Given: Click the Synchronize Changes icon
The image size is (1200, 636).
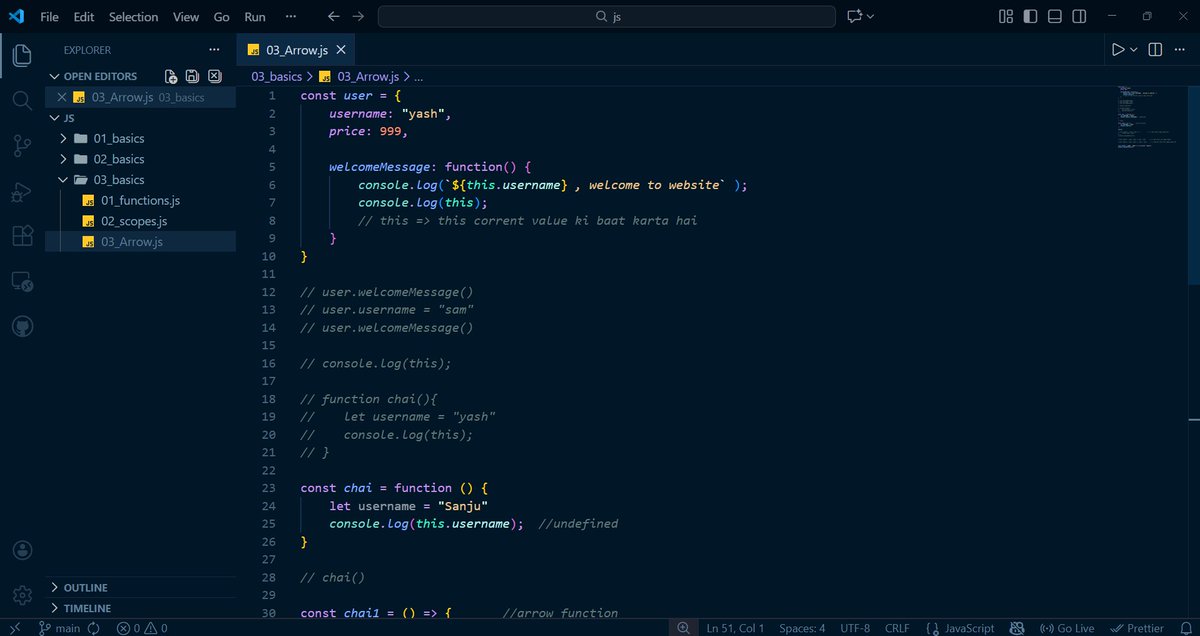Looking at the screenshot, I should tap(94, 628).
